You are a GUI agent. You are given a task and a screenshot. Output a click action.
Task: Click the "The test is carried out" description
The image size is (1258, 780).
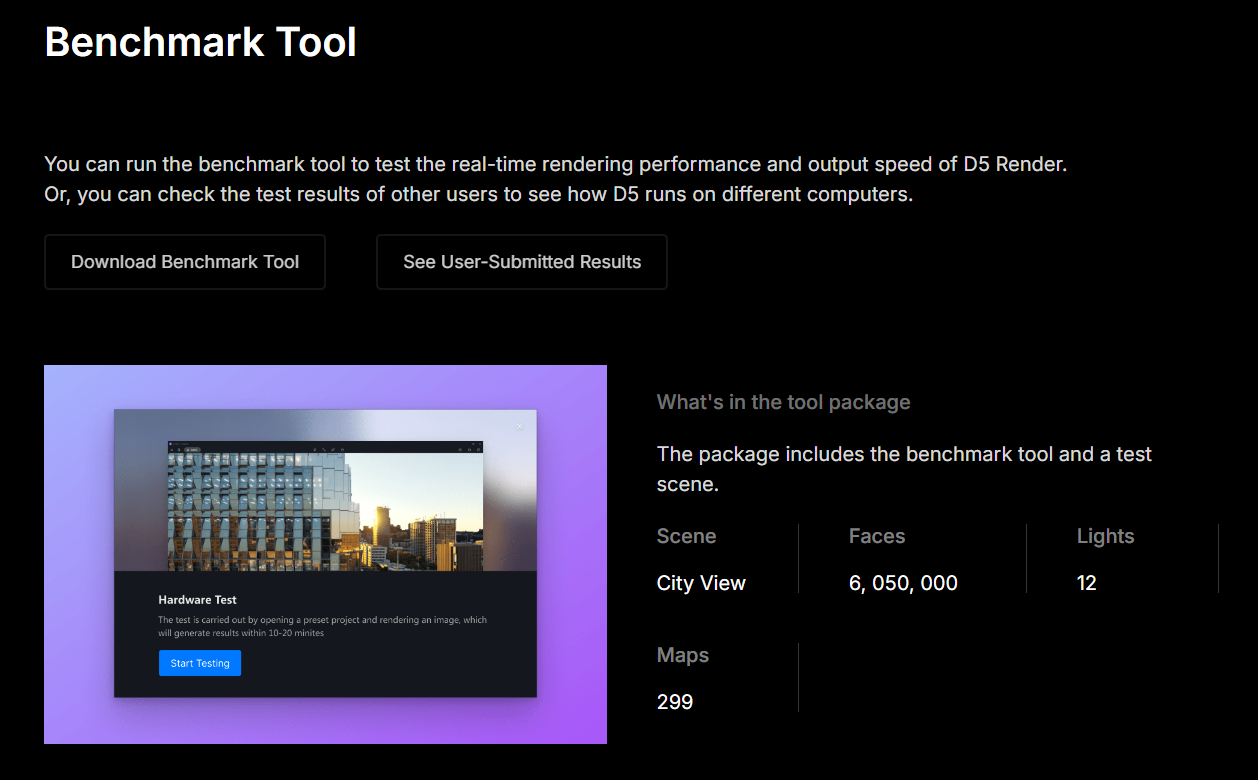[323, 626]
